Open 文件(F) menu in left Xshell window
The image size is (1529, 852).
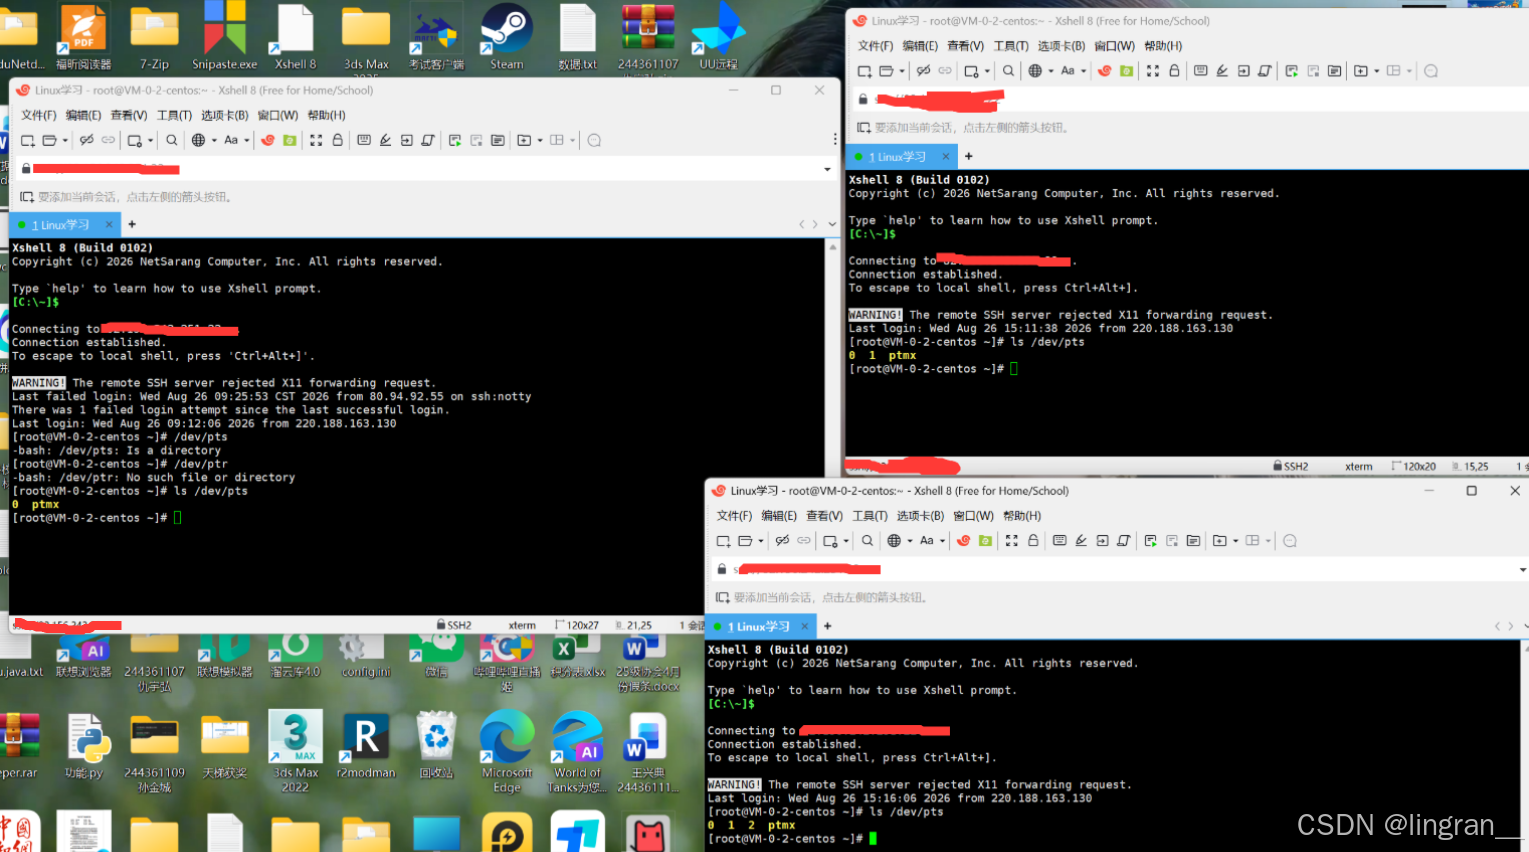click(x=39, y=115)
